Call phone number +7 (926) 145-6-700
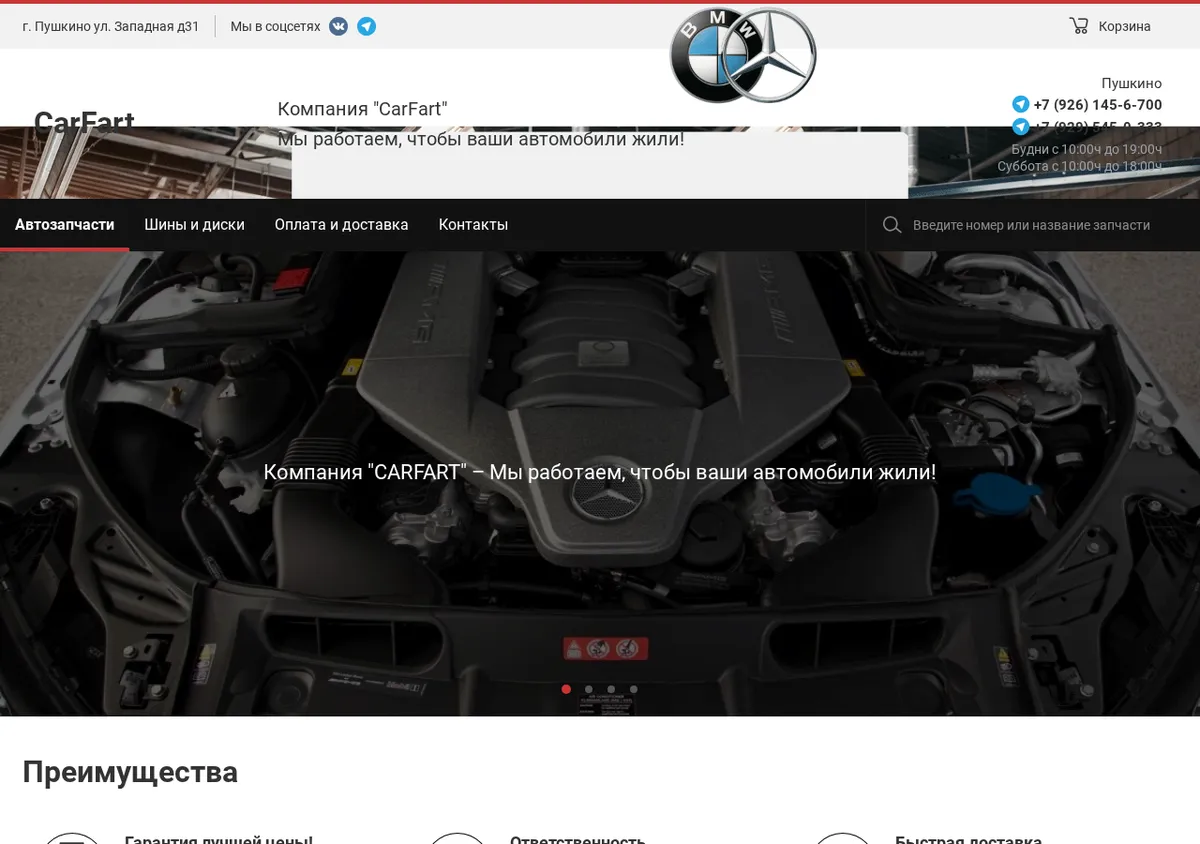The image size is (1200, 844). tap(1097, 104)
